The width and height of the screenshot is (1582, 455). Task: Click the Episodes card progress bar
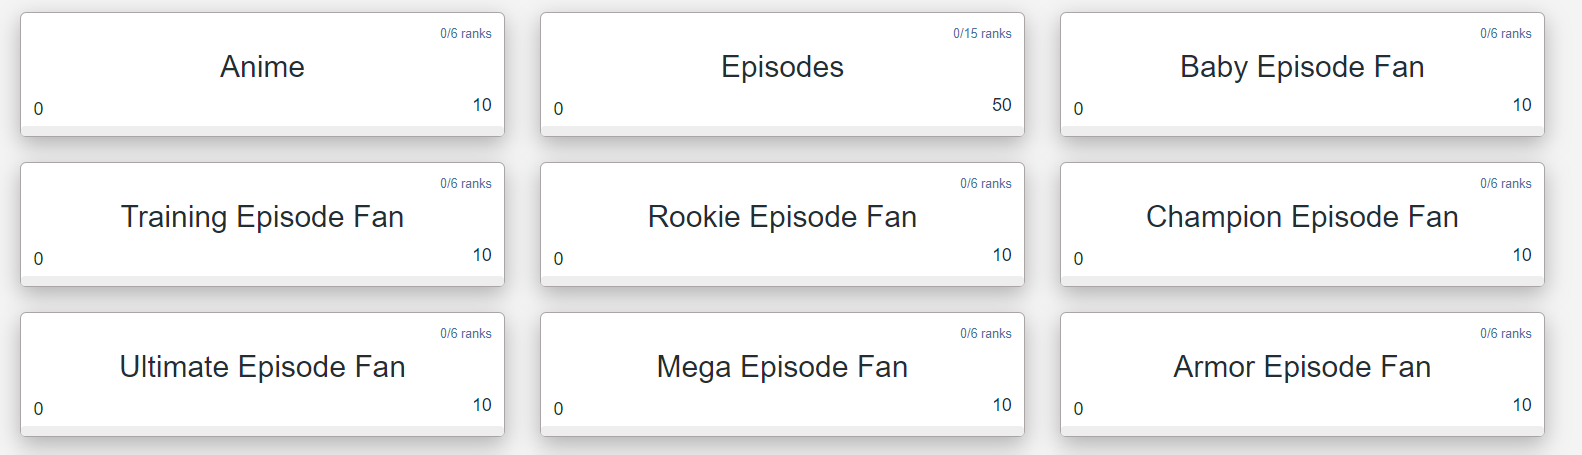coord(782,130)
